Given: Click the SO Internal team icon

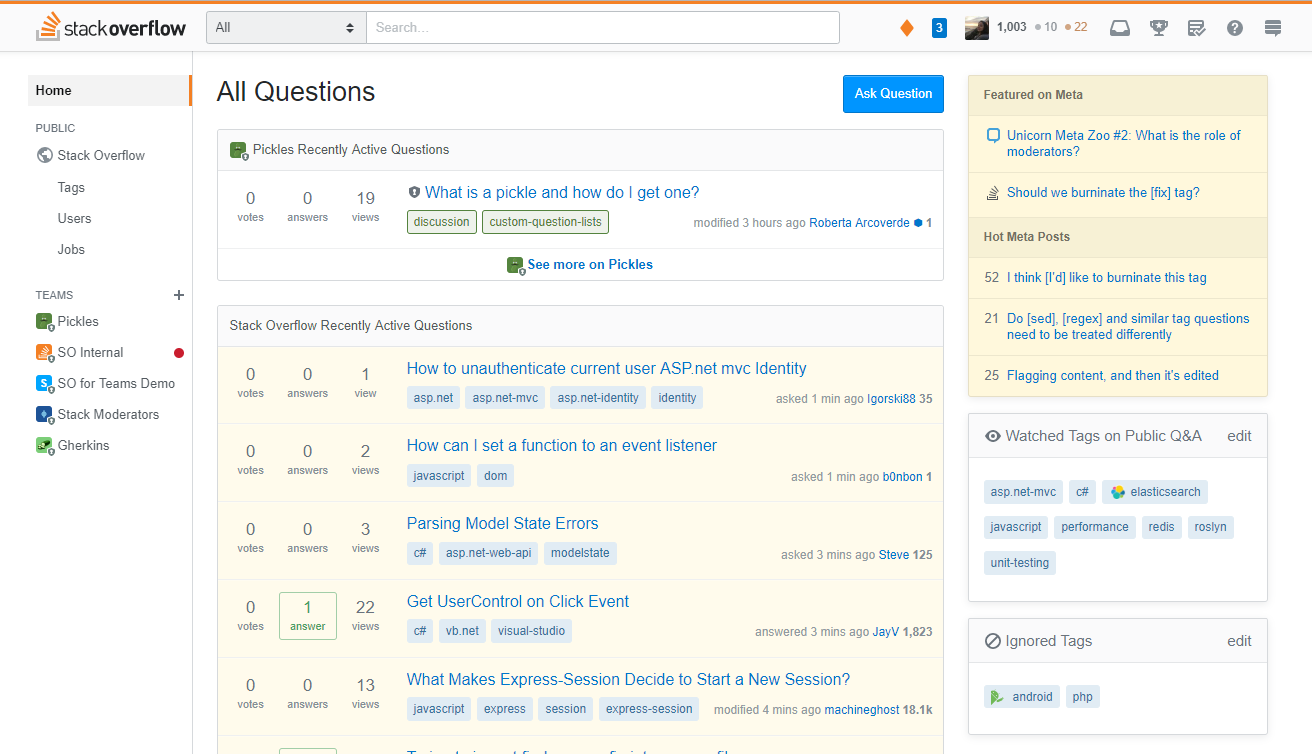Looking at the screenshot, I should 44,352.
